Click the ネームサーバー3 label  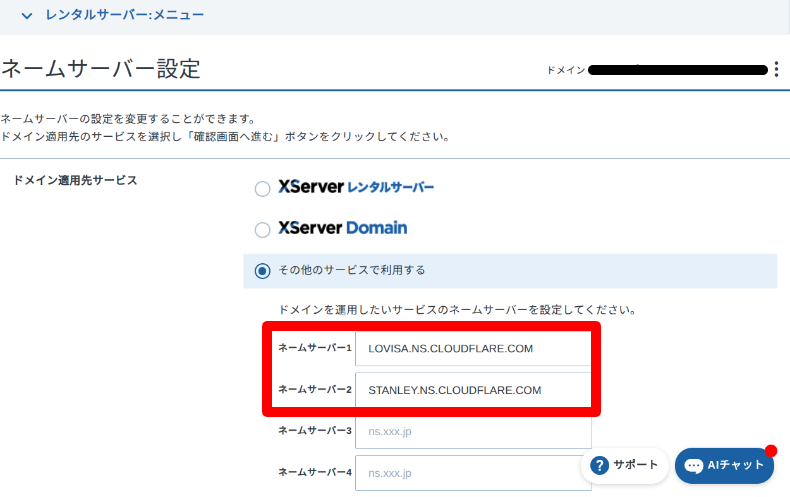click(x=315, y=430)
